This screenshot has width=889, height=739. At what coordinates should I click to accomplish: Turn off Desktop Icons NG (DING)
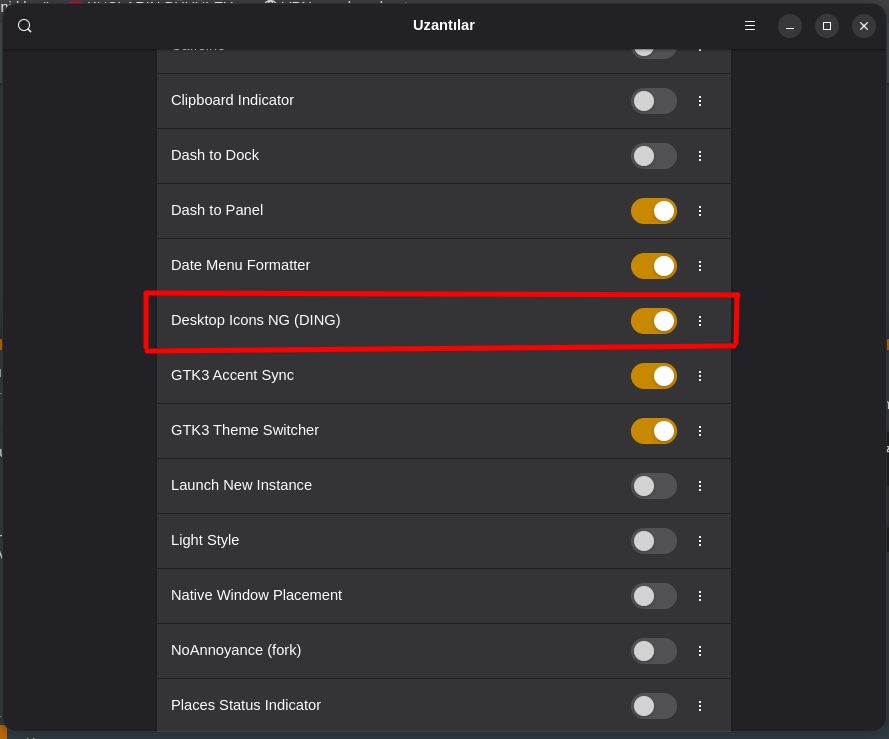point(654,321)
